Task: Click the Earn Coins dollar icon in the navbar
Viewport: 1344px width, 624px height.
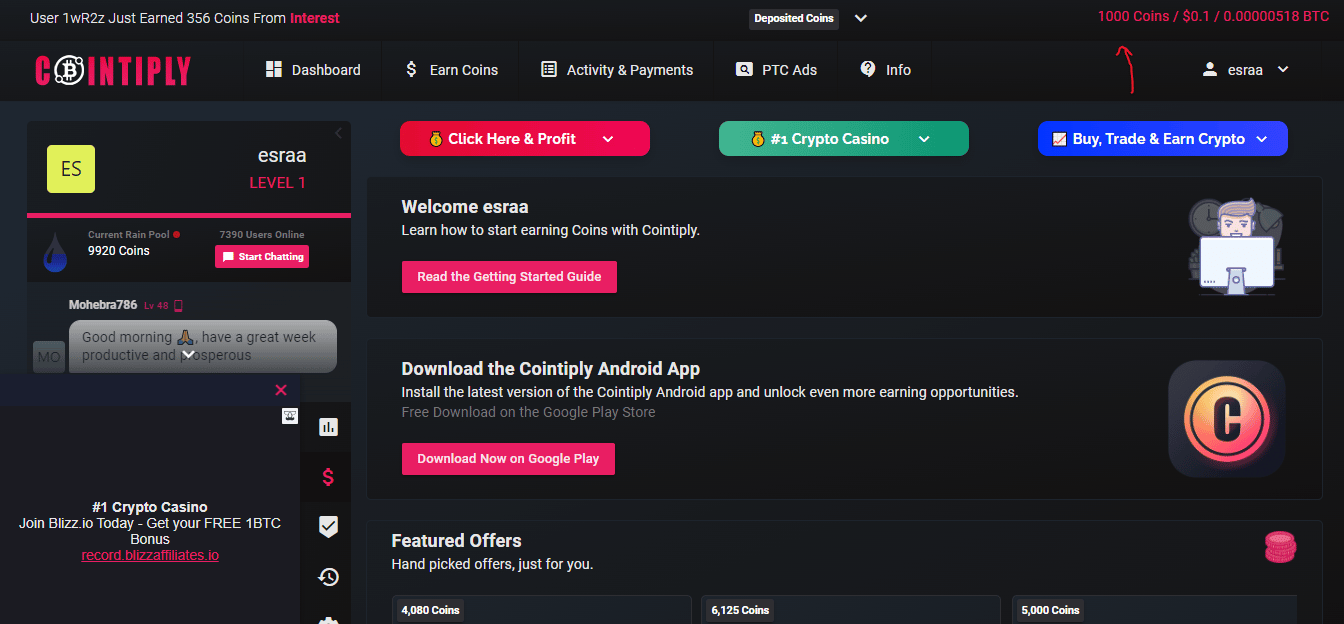Action: [x=411, y=69]
